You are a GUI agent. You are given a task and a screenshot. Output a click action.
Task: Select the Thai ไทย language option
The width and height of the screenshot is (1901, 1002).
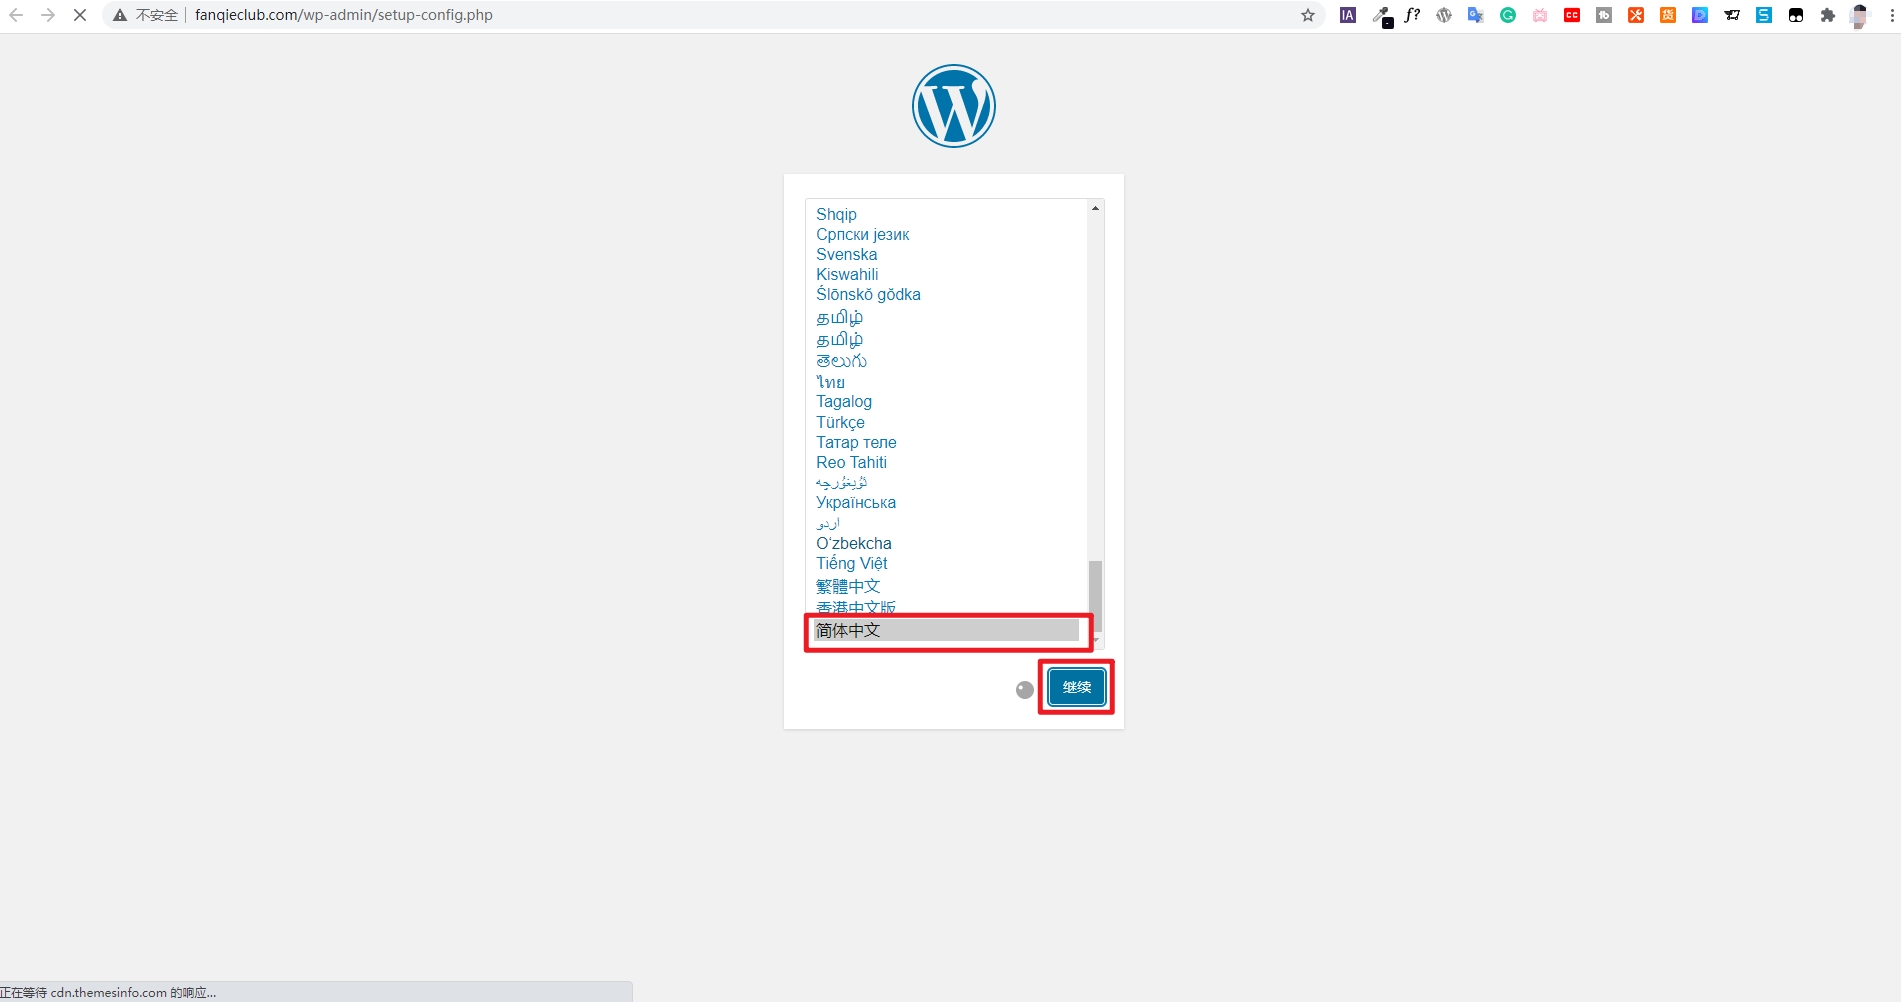click(830, 382)
